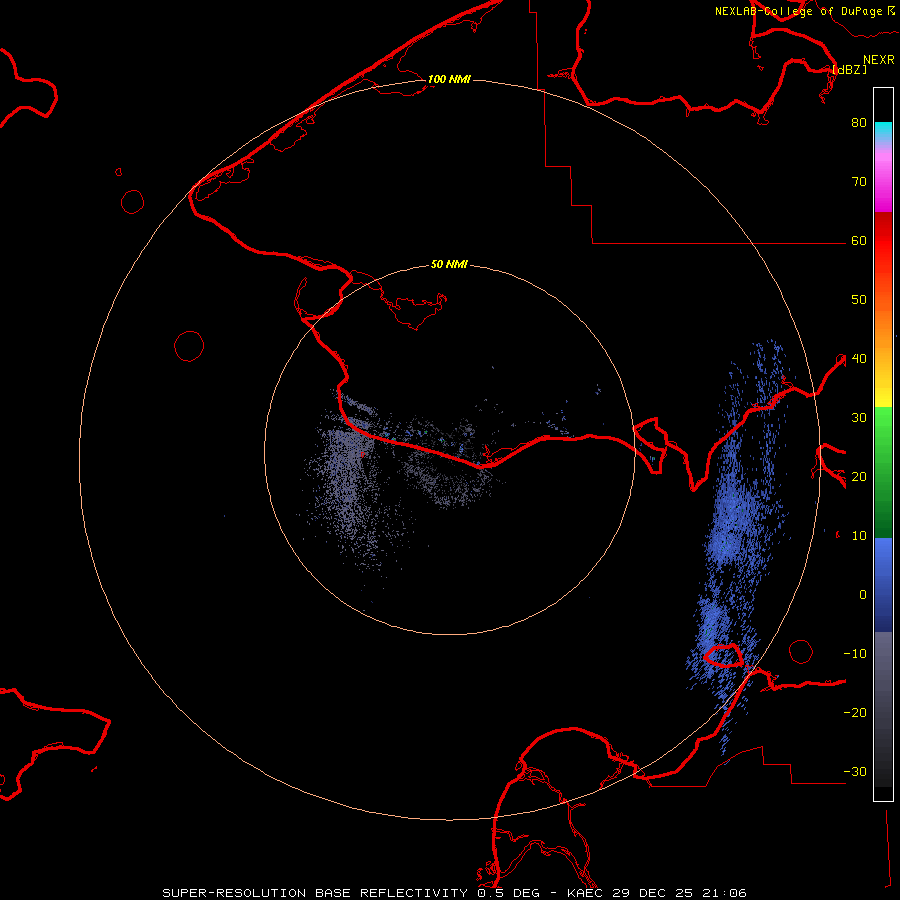Viewport: 900px width, 900px height.
Task: Click the 100 NMI range ring label
Action: point(449,79)
